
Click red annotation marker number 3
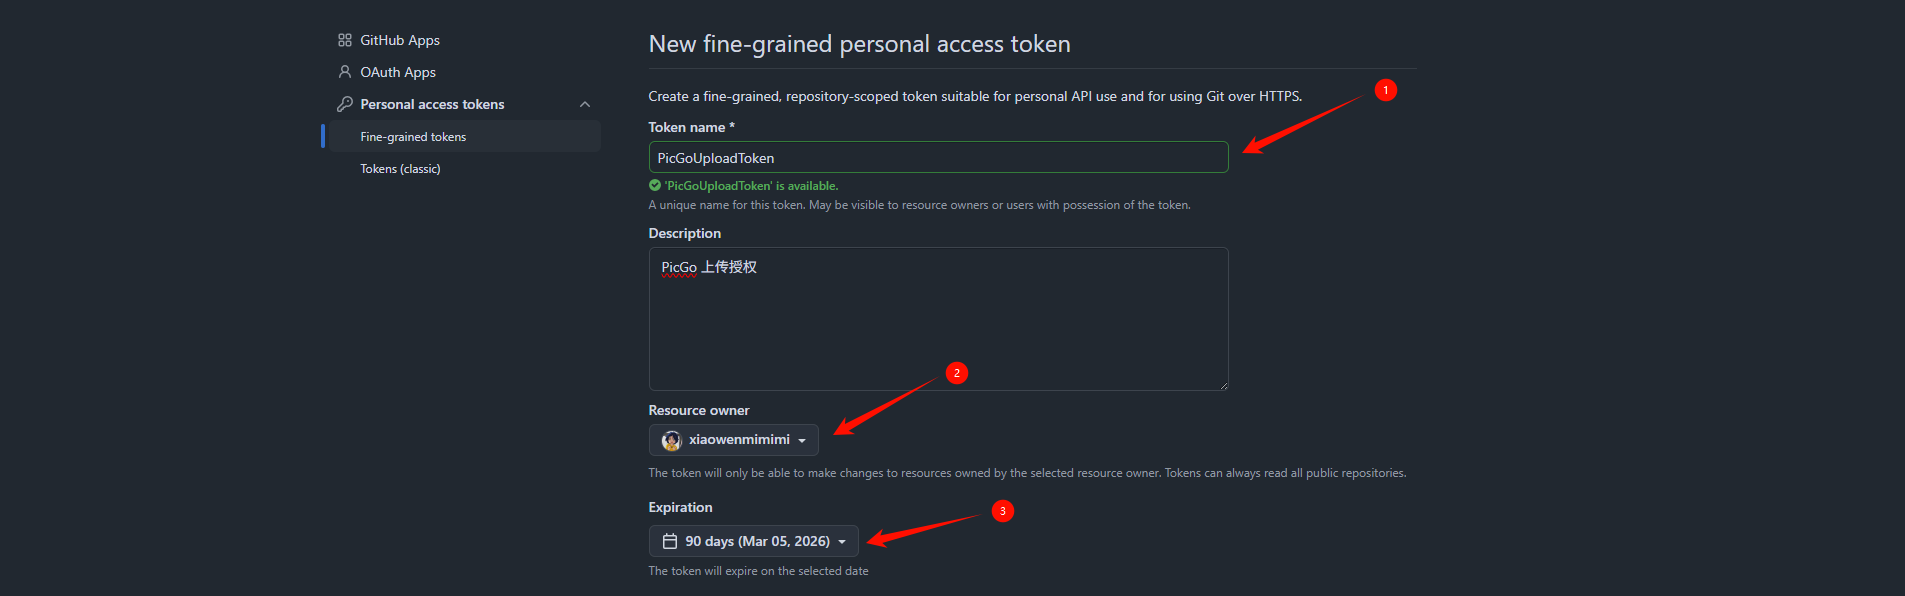1003,511
